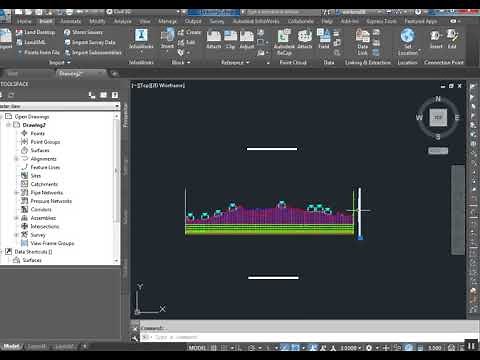Image resolution: width=480 pixels, height=360 pixels.
Task: Click the Attach reference icon
Action: pos(214,36)
